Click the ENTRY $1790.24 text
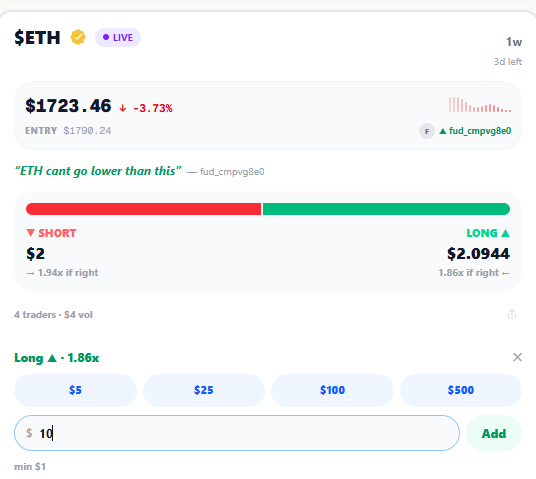 (68, 131)
